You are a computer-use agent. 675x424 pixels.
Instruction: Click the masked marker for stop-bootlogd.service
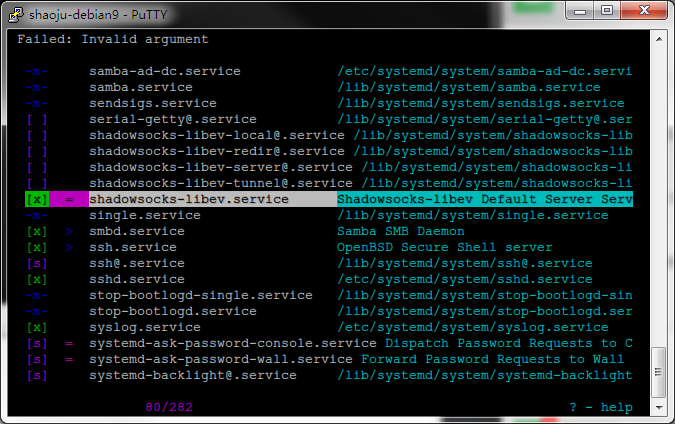pyautogui.click(x=37, y=311)
